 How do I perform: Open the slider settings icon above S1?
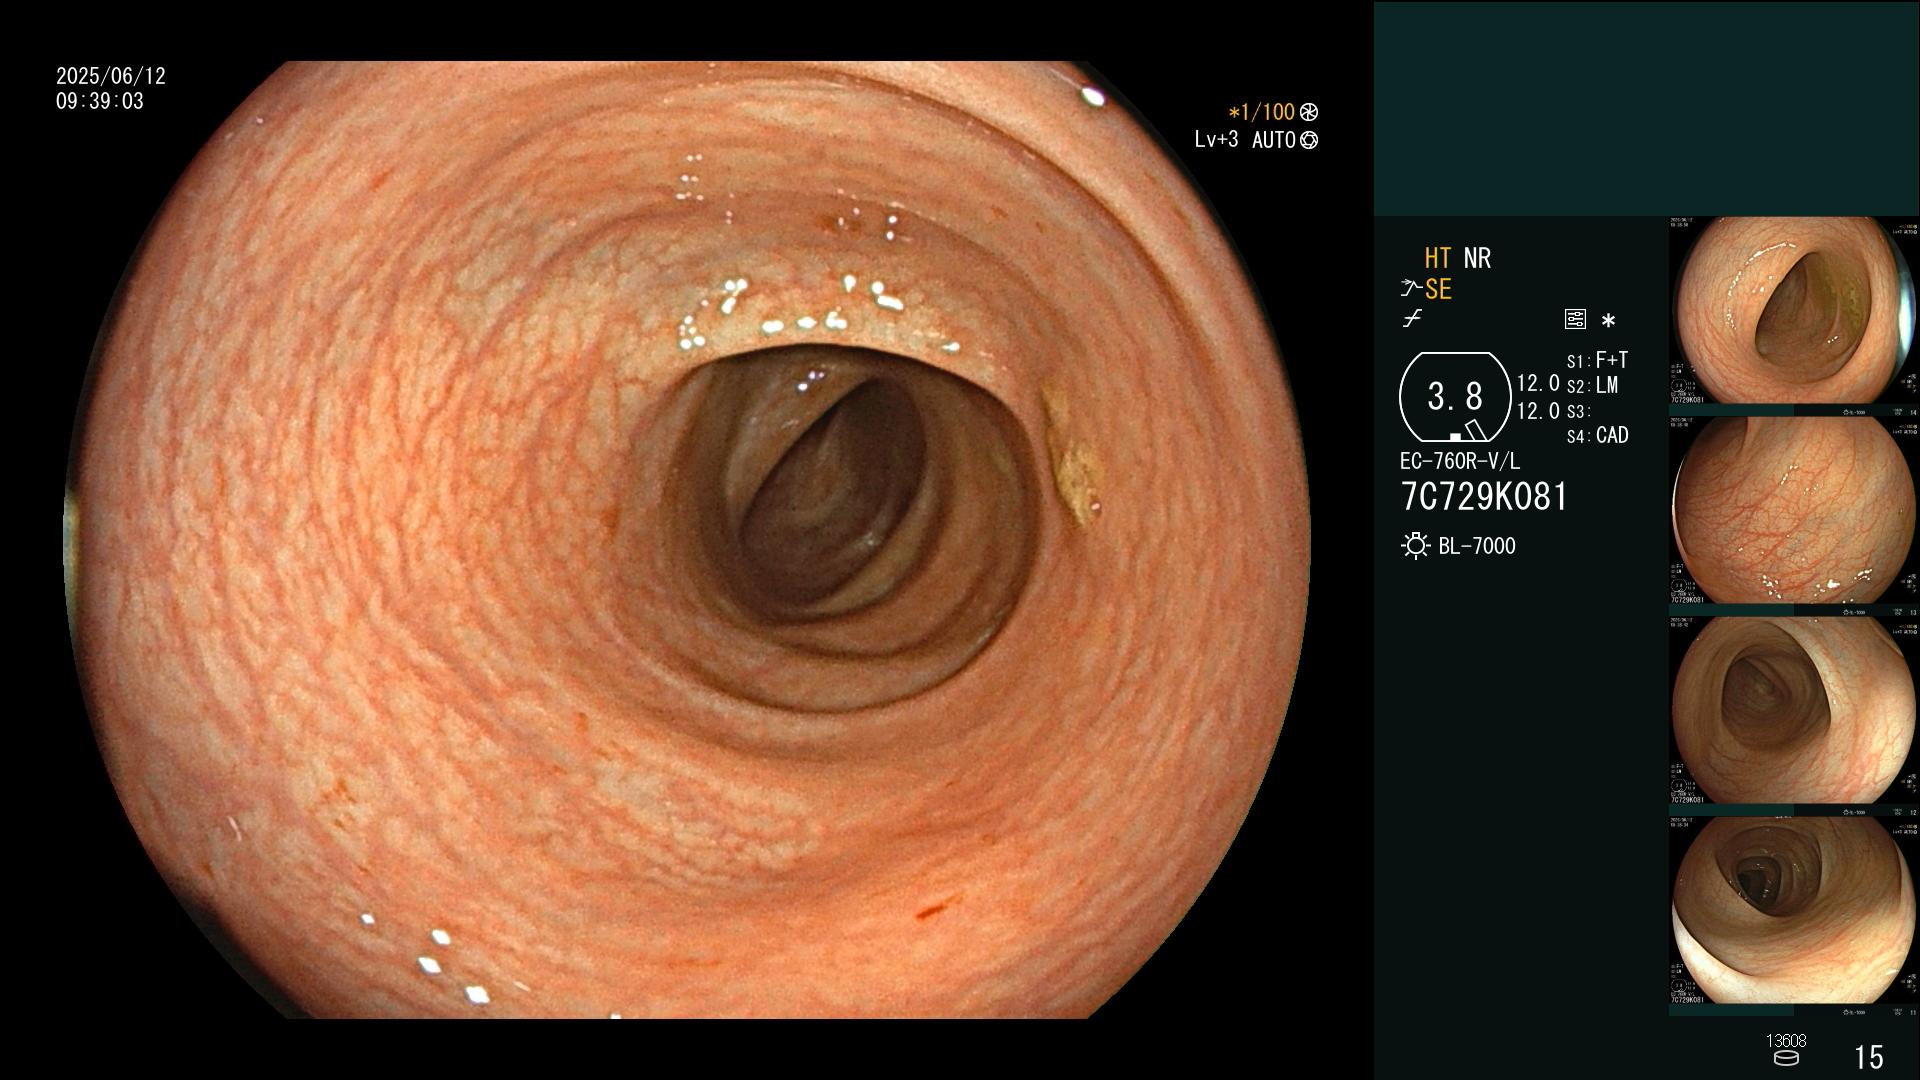point(1575,319)
